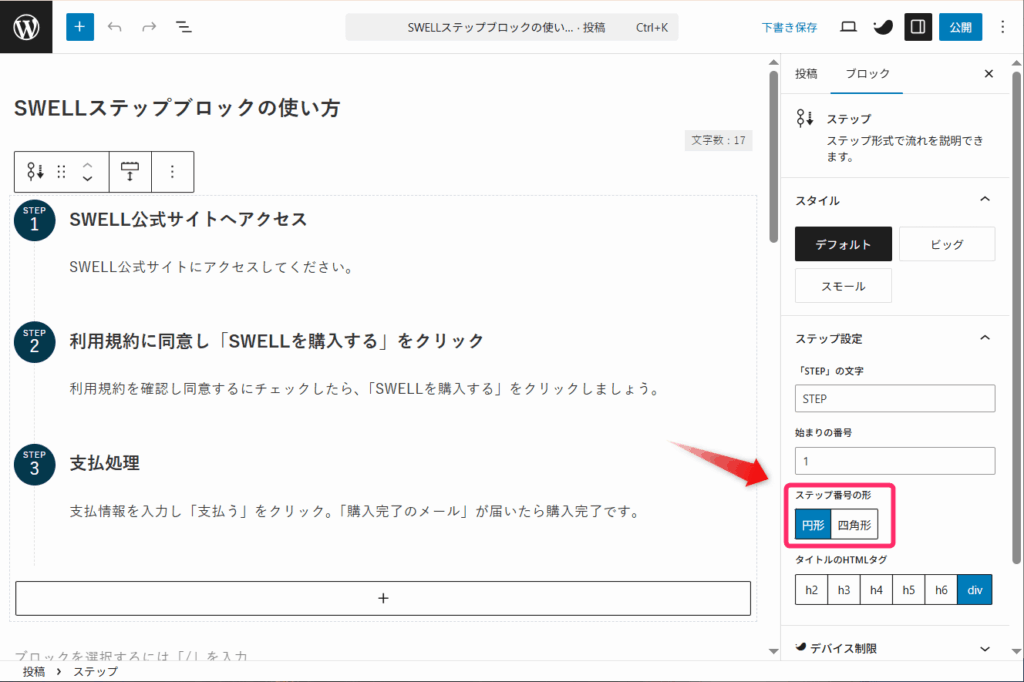Click the 下書き保存 link
This screenshot has height=682, width=1024.
click(x=789, y=27)
